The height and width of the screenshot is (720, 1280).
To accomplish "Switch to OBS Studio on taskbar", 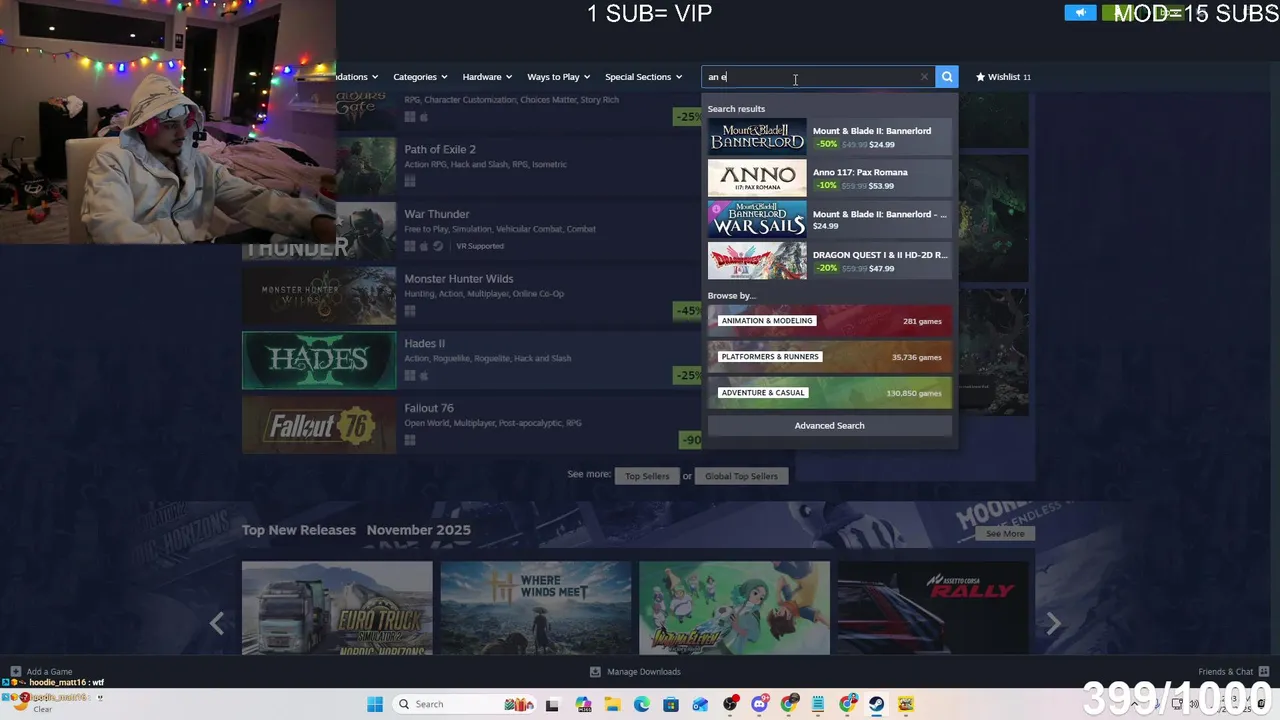I will 731,704.
